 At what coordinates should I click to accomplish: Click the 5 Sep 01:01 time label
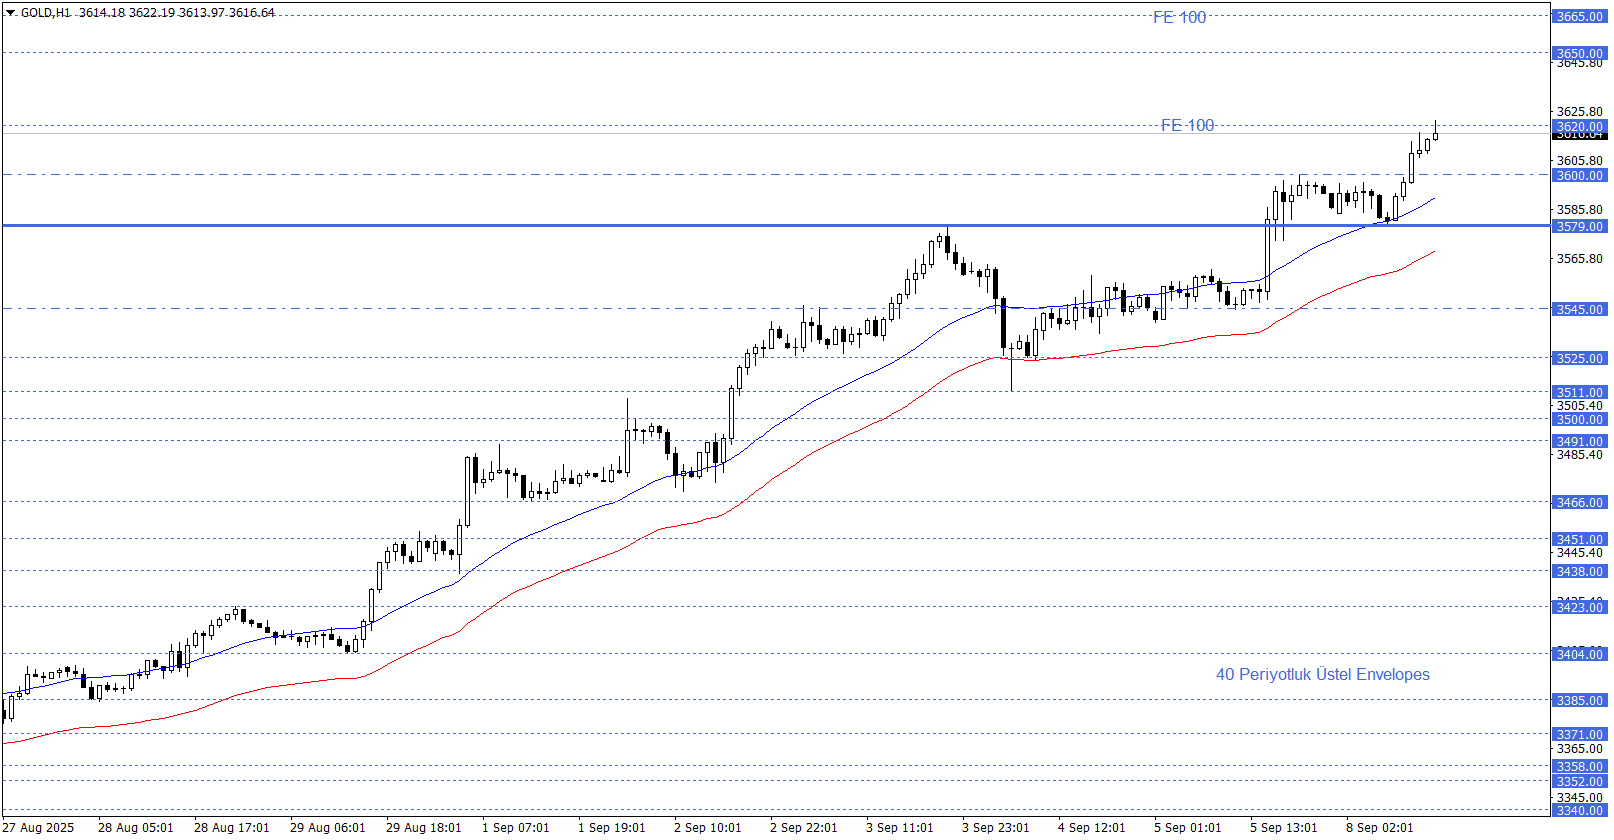(1187, 827)
